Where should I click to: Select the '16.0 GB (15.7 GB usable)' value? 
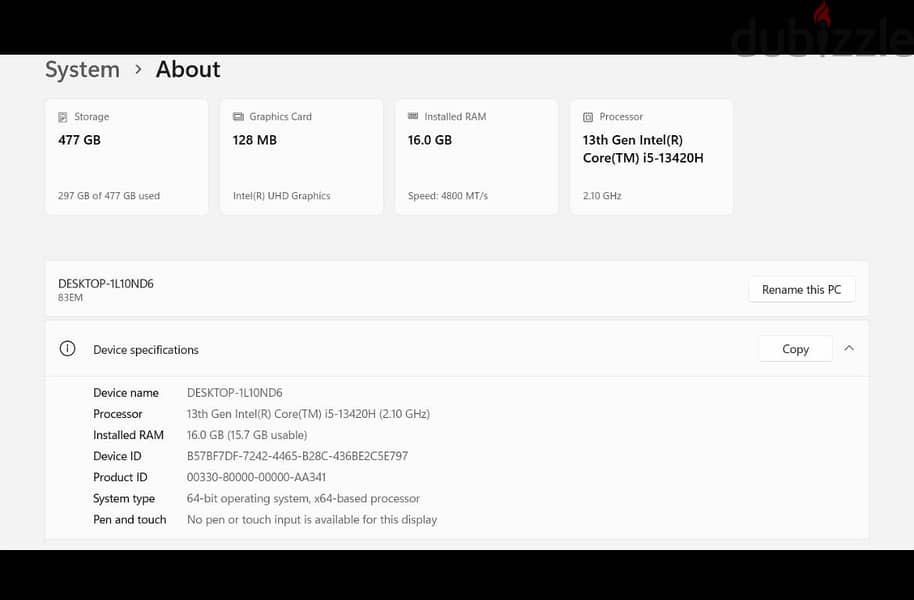click(247, 435)
